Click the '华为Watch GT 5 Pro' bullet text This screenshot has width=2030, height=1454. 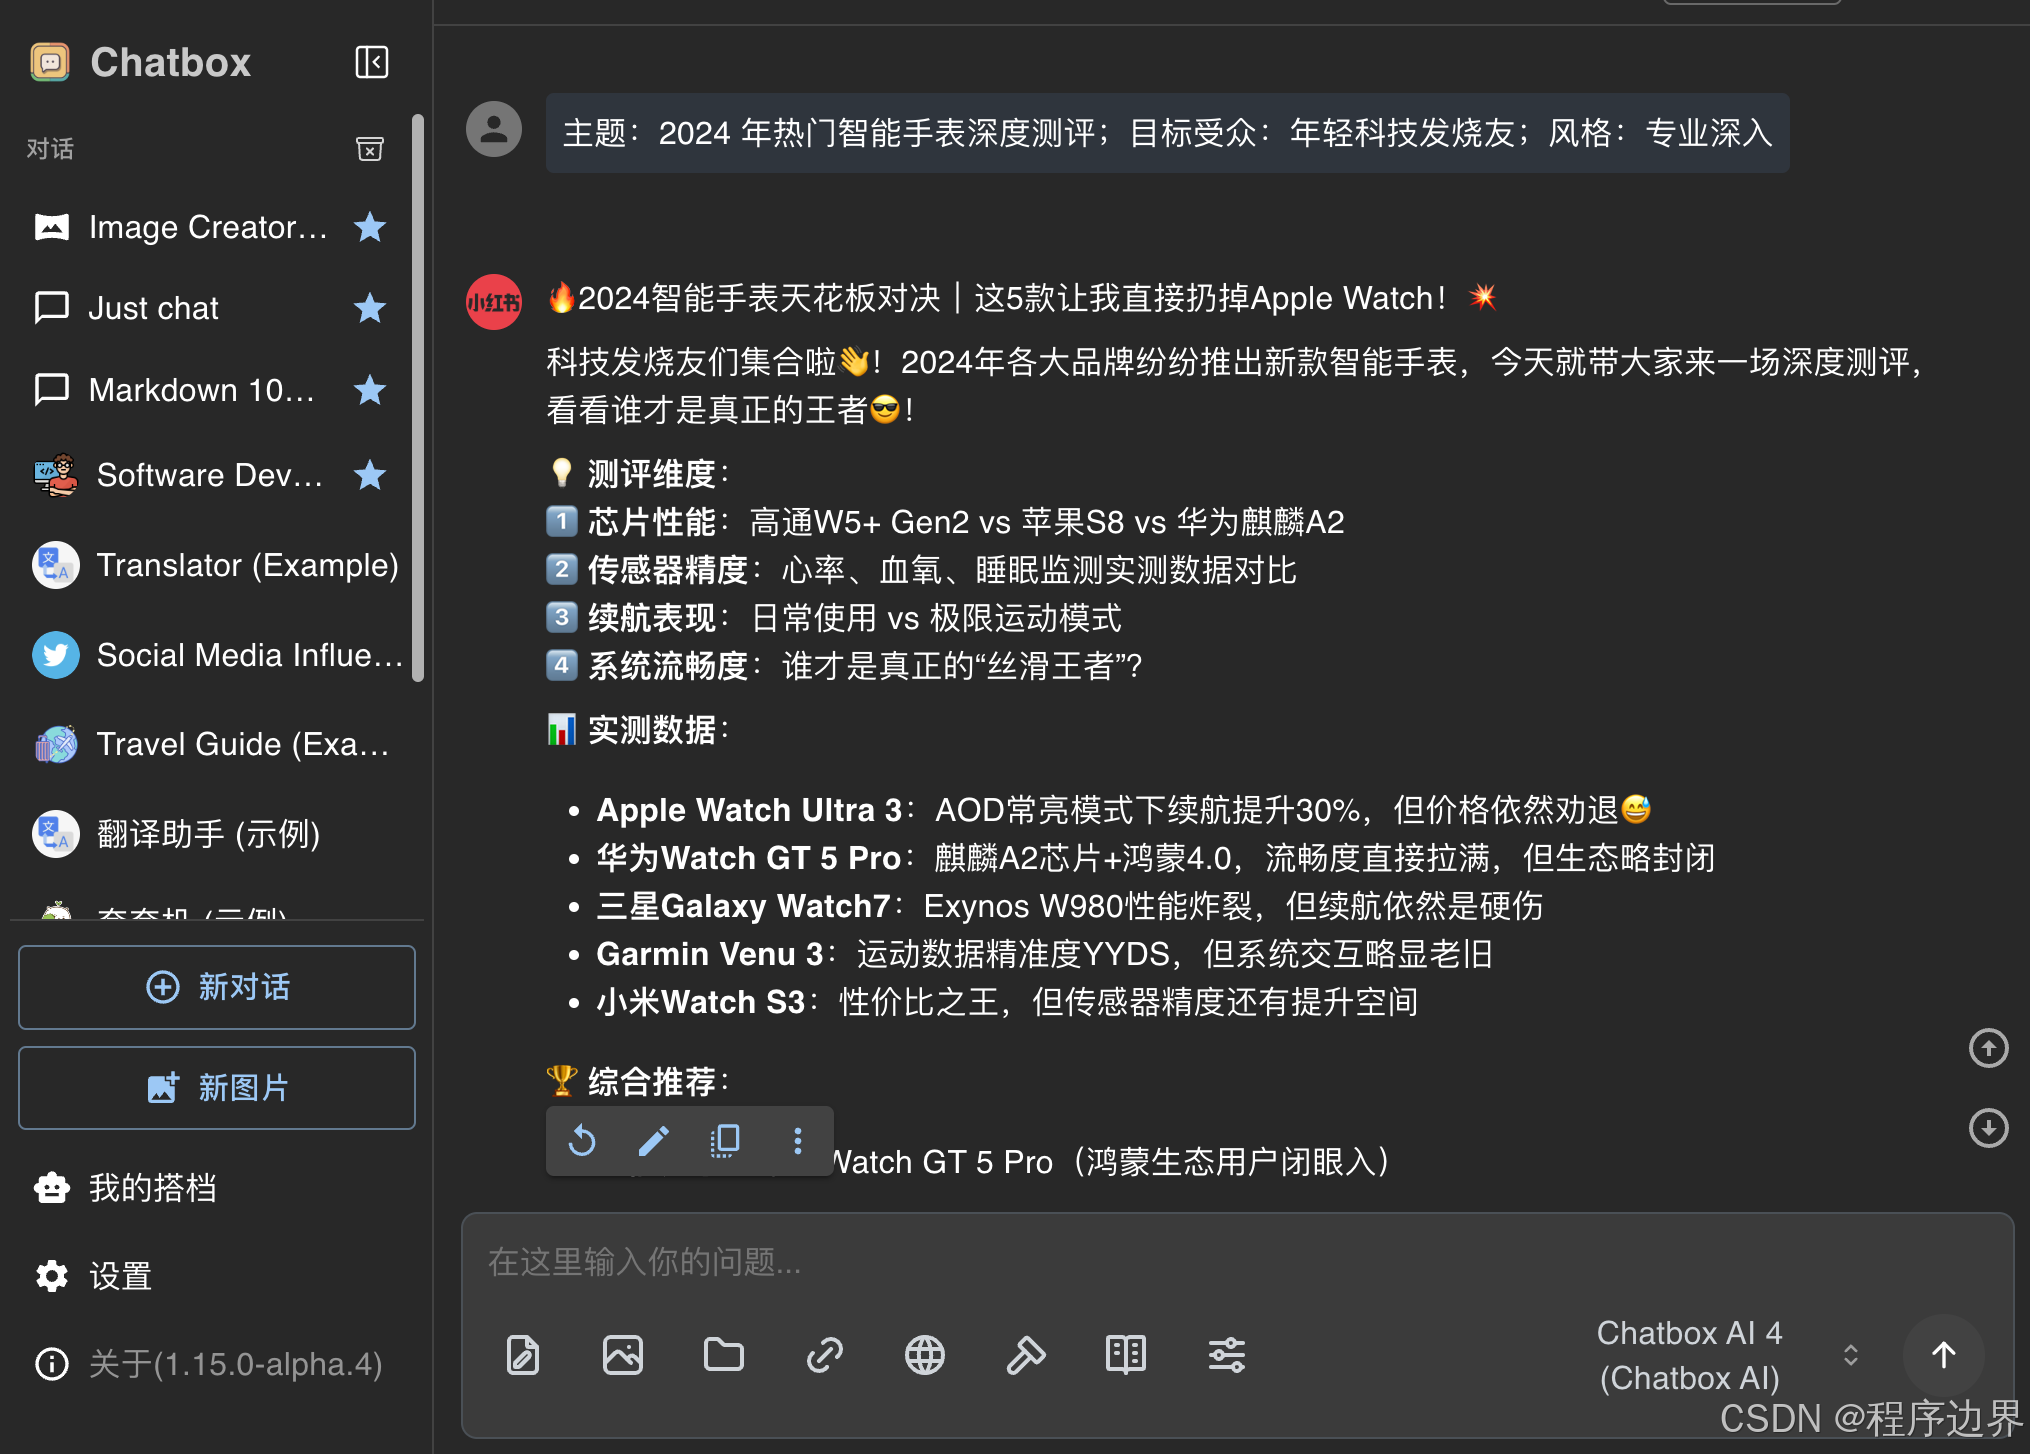[x=749, y=858]
